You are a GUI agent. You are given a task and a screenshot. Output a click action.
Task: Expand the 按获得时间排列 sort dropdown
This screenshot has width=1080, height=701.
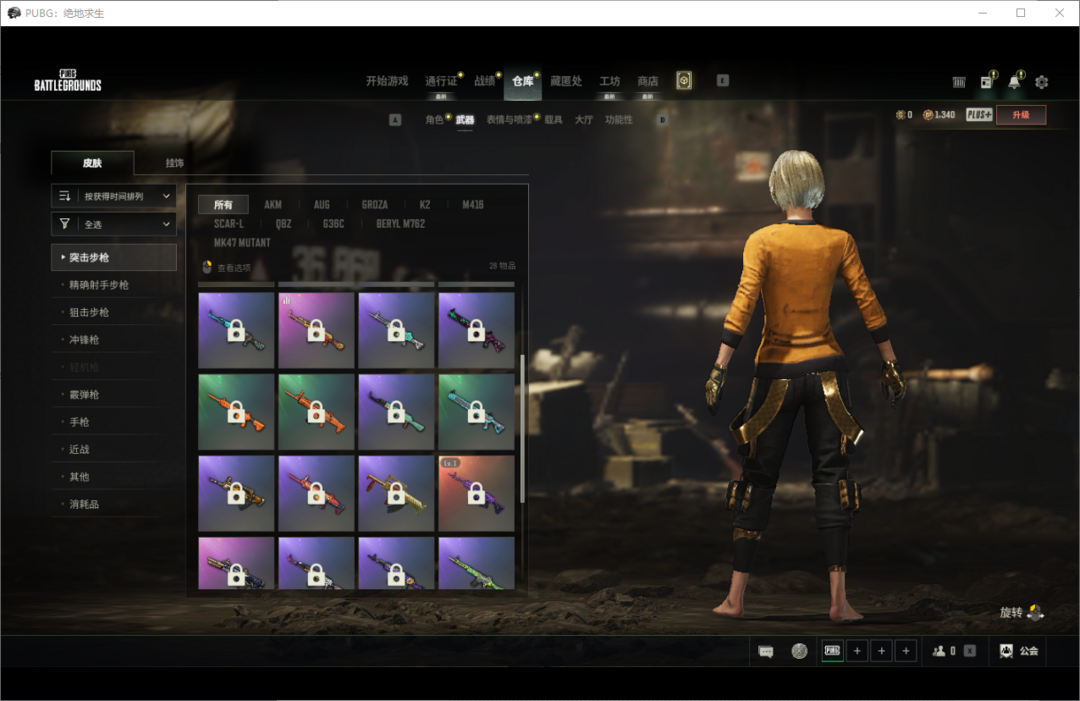[x=114, y=196]
